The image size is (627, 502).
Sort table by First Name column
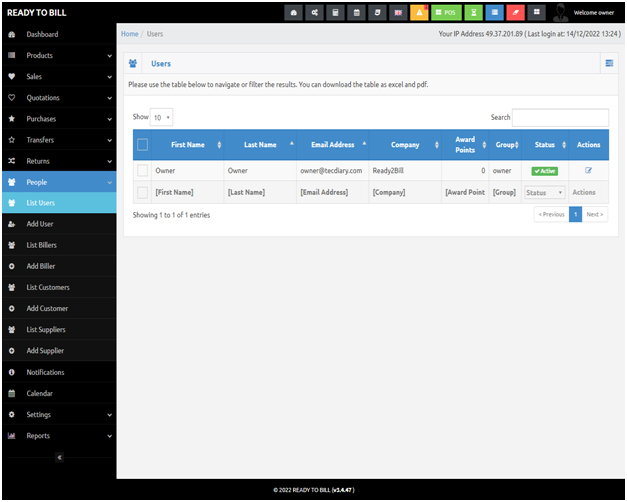[188, 145]
